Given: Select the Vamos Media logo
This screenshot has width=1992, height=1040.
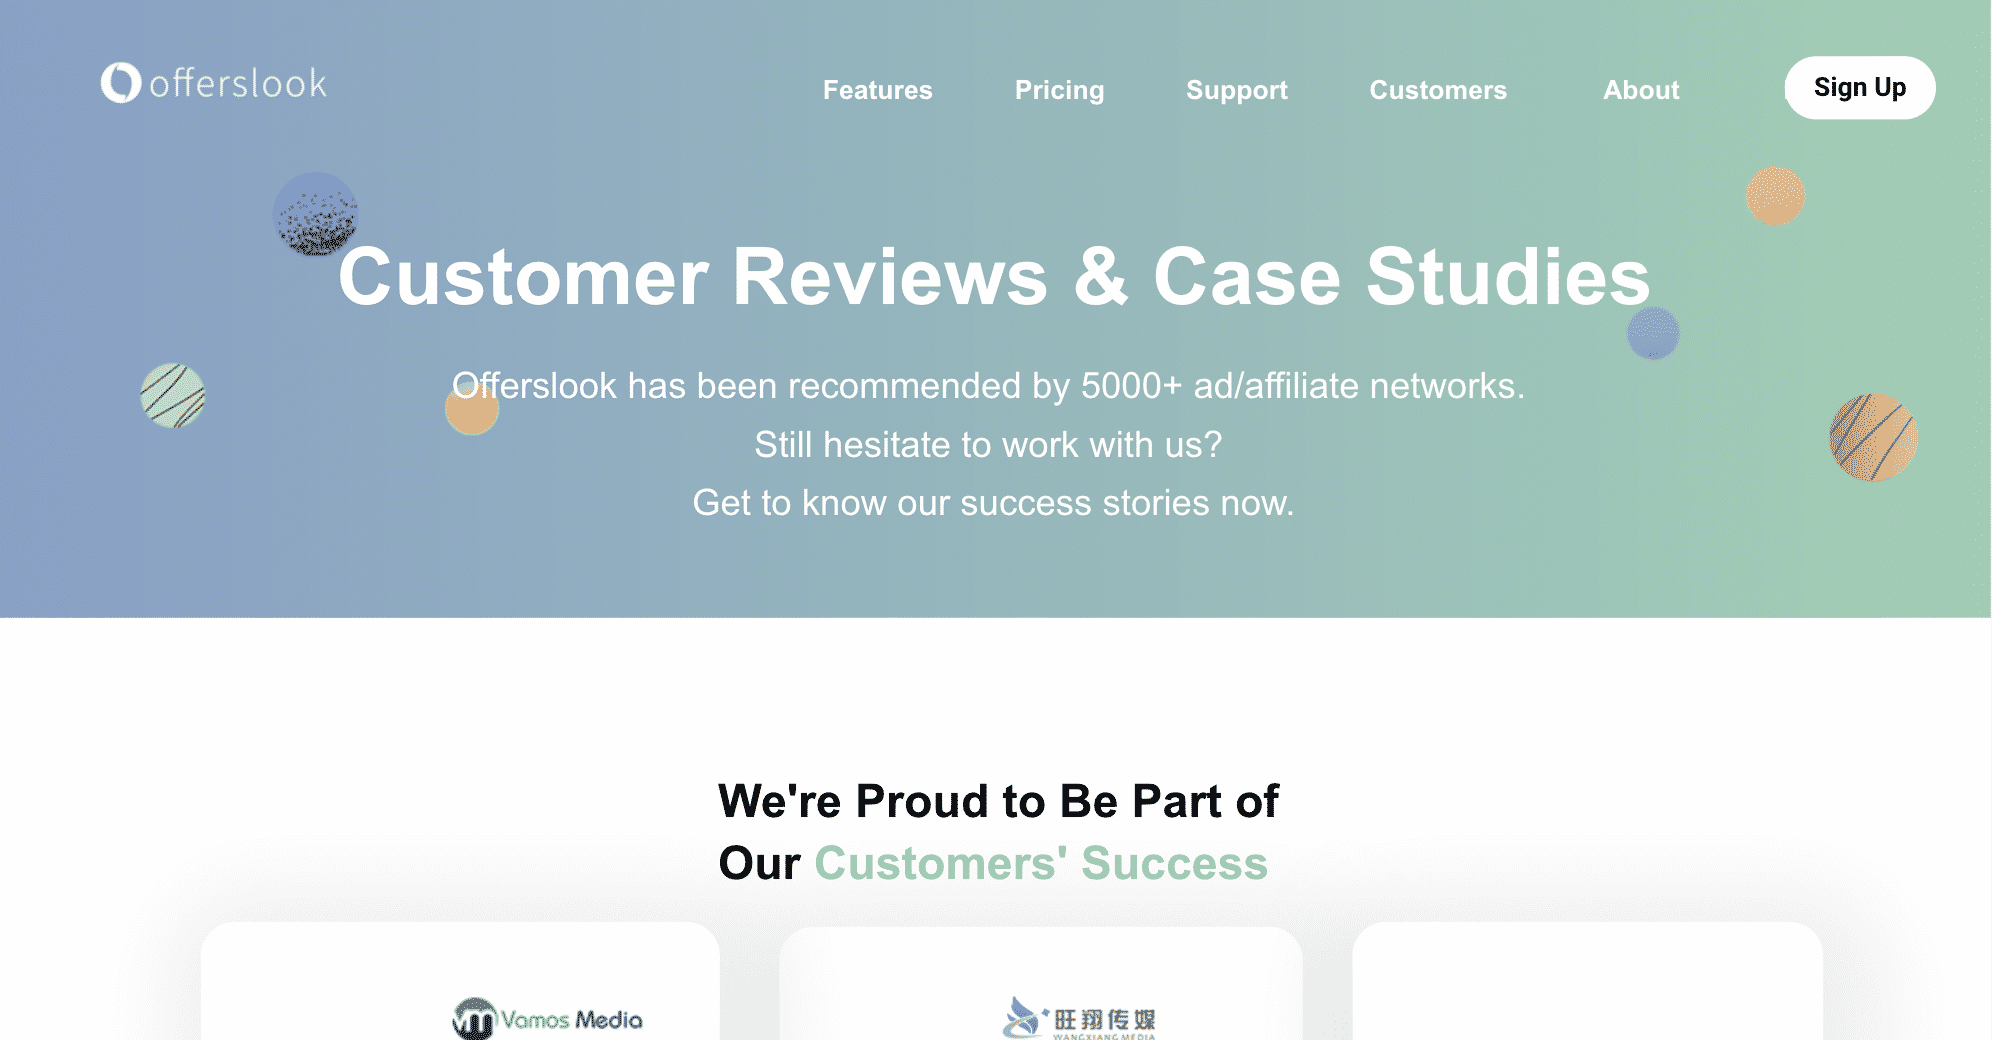Looking at the screenshot, I should click(548, 1020).
